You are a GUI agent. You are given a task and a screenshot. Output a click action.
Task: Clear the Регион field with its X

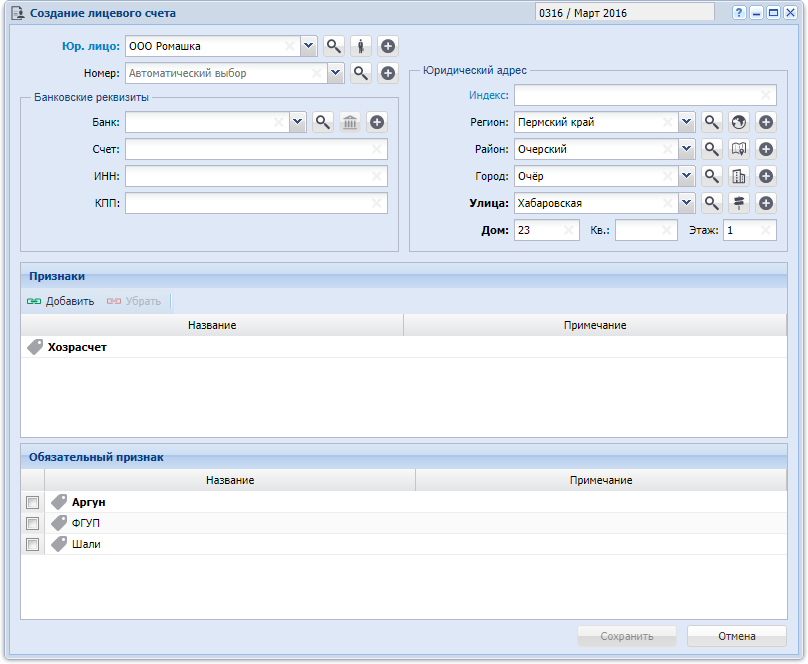point(668,122)
